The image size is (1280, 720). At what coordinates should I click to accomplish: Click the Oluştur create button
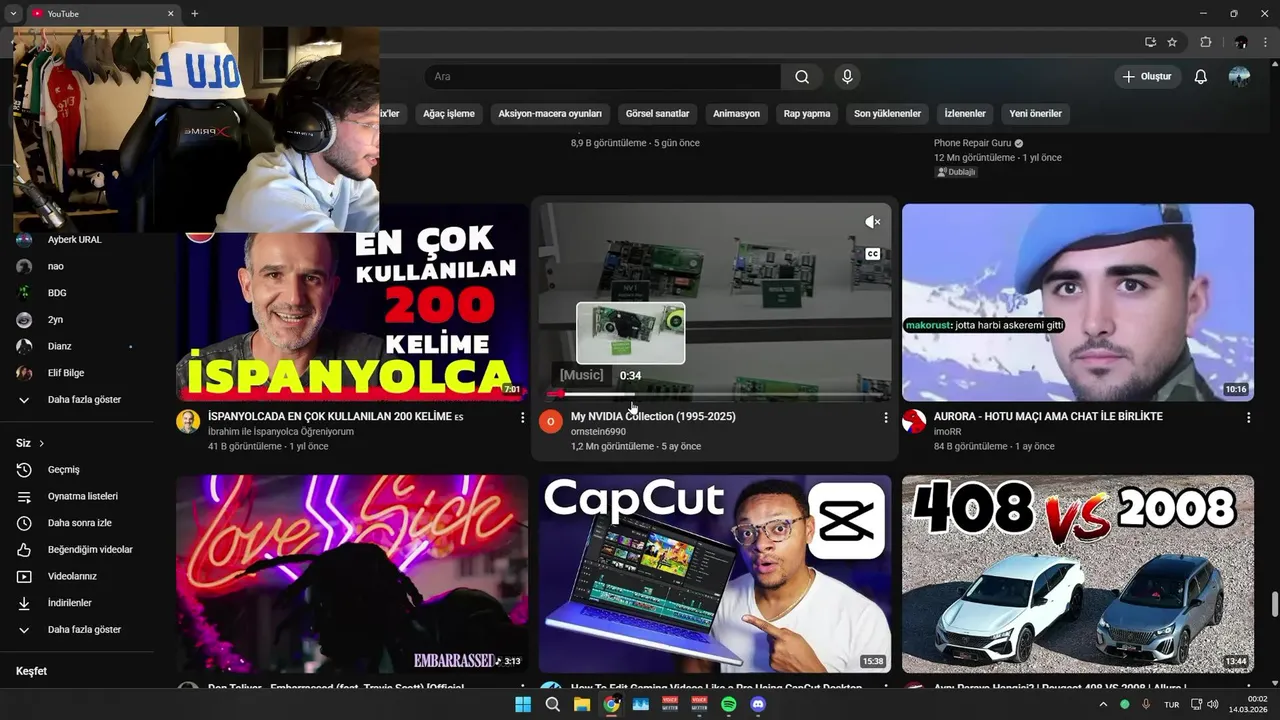pos(1148,77)
